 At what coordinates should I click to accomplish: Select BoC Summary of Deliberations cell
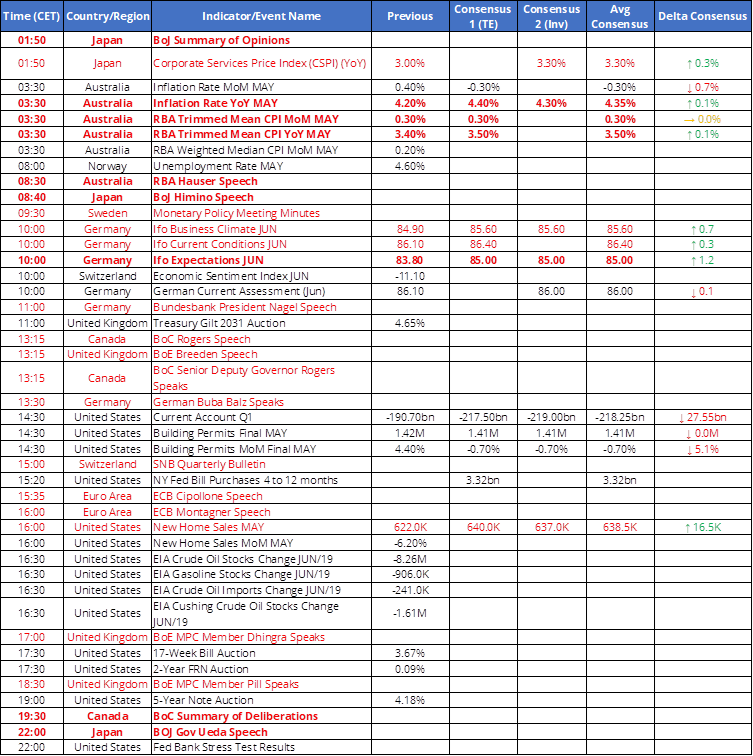(x=261, y=716)
